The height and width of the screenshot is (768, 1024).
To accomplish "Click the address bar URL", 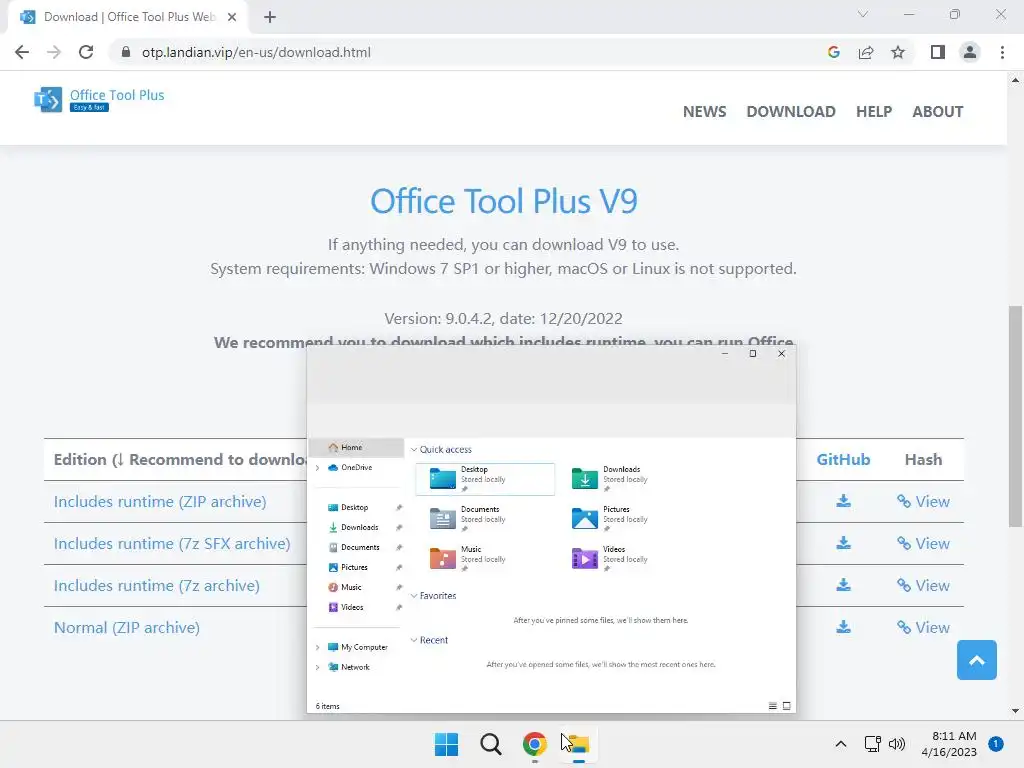I will 256,52.
